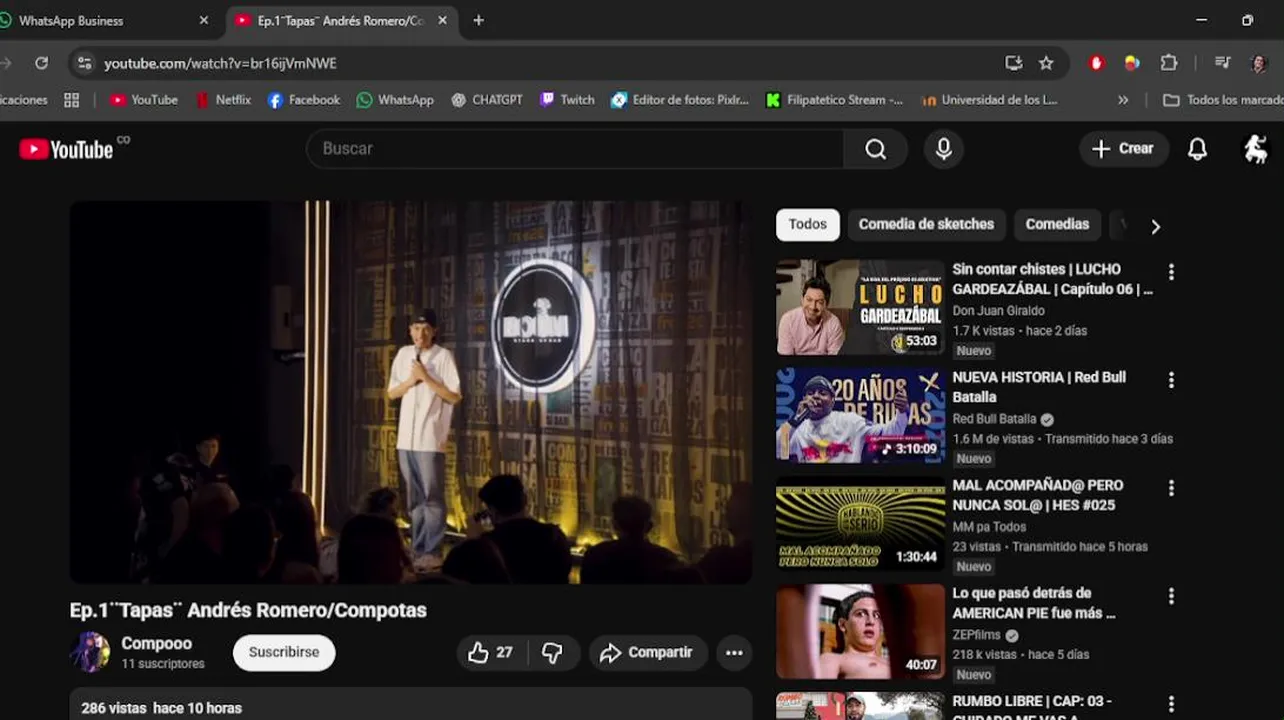The image size is (1284, 720).
Task: Open options for RUMBO LIBRE video
Action: click(1171, 704)
